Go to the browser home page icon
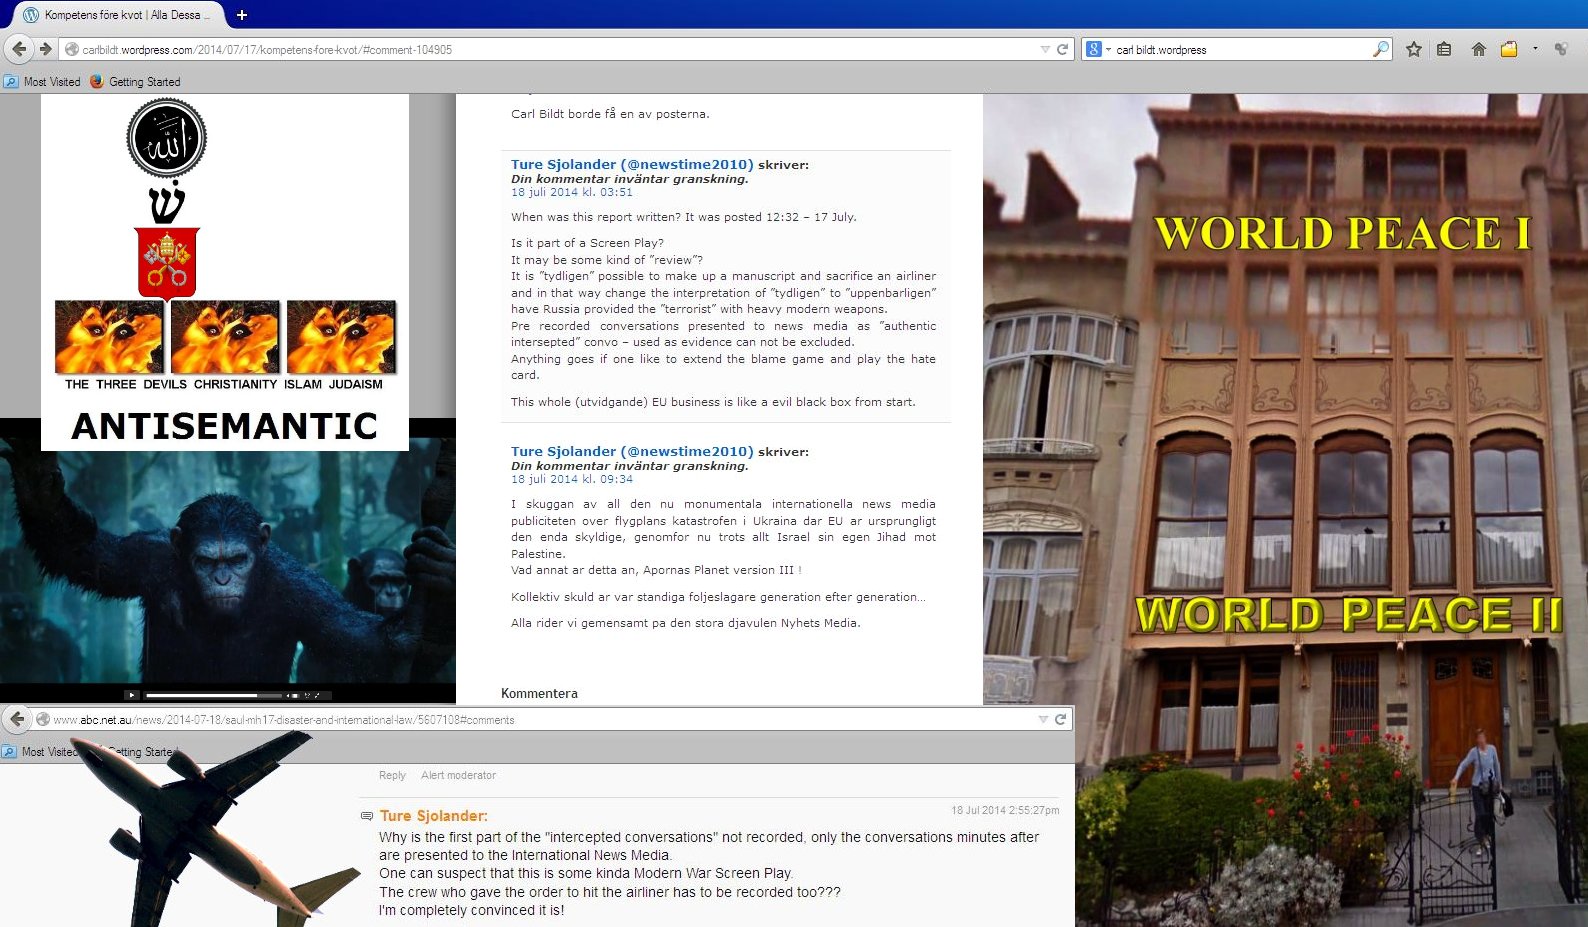Viewport: 1588px width, 927px height. pos(1479,49)
